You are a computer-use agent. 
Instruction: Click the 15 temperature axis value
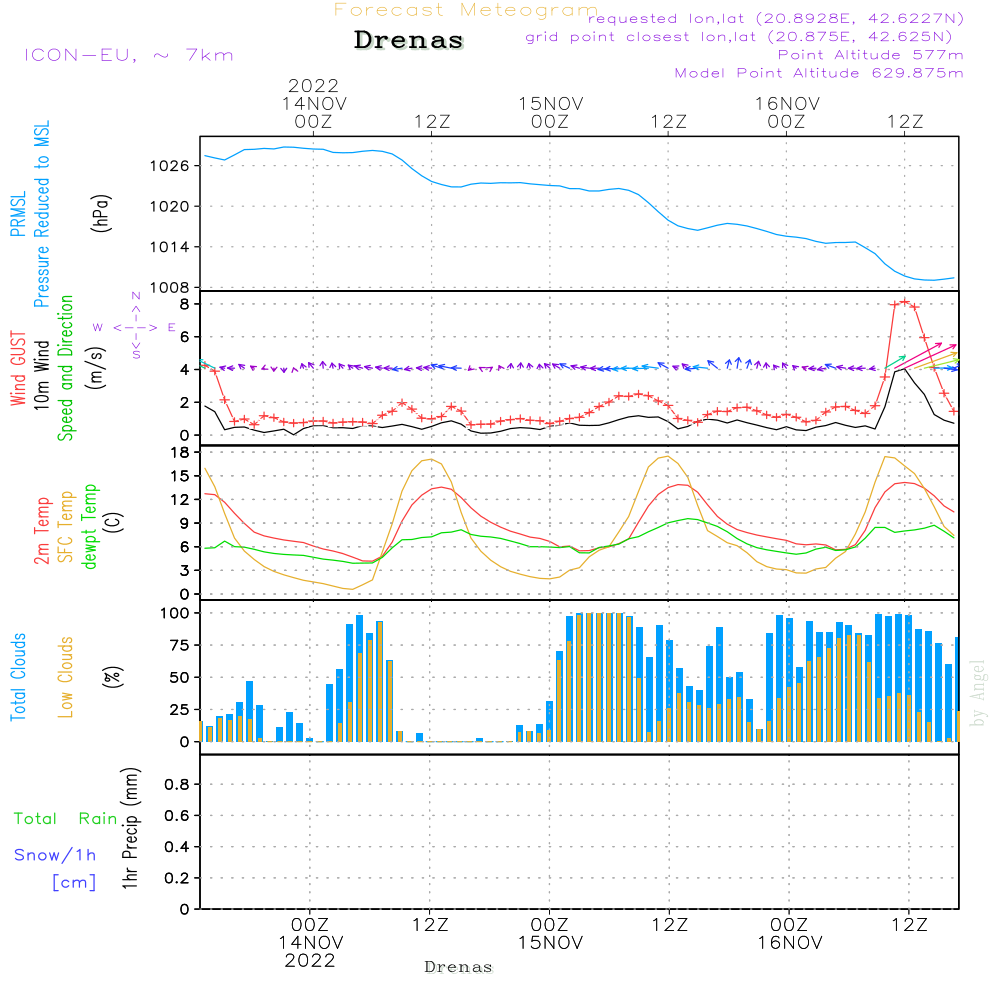coord(180,476)
